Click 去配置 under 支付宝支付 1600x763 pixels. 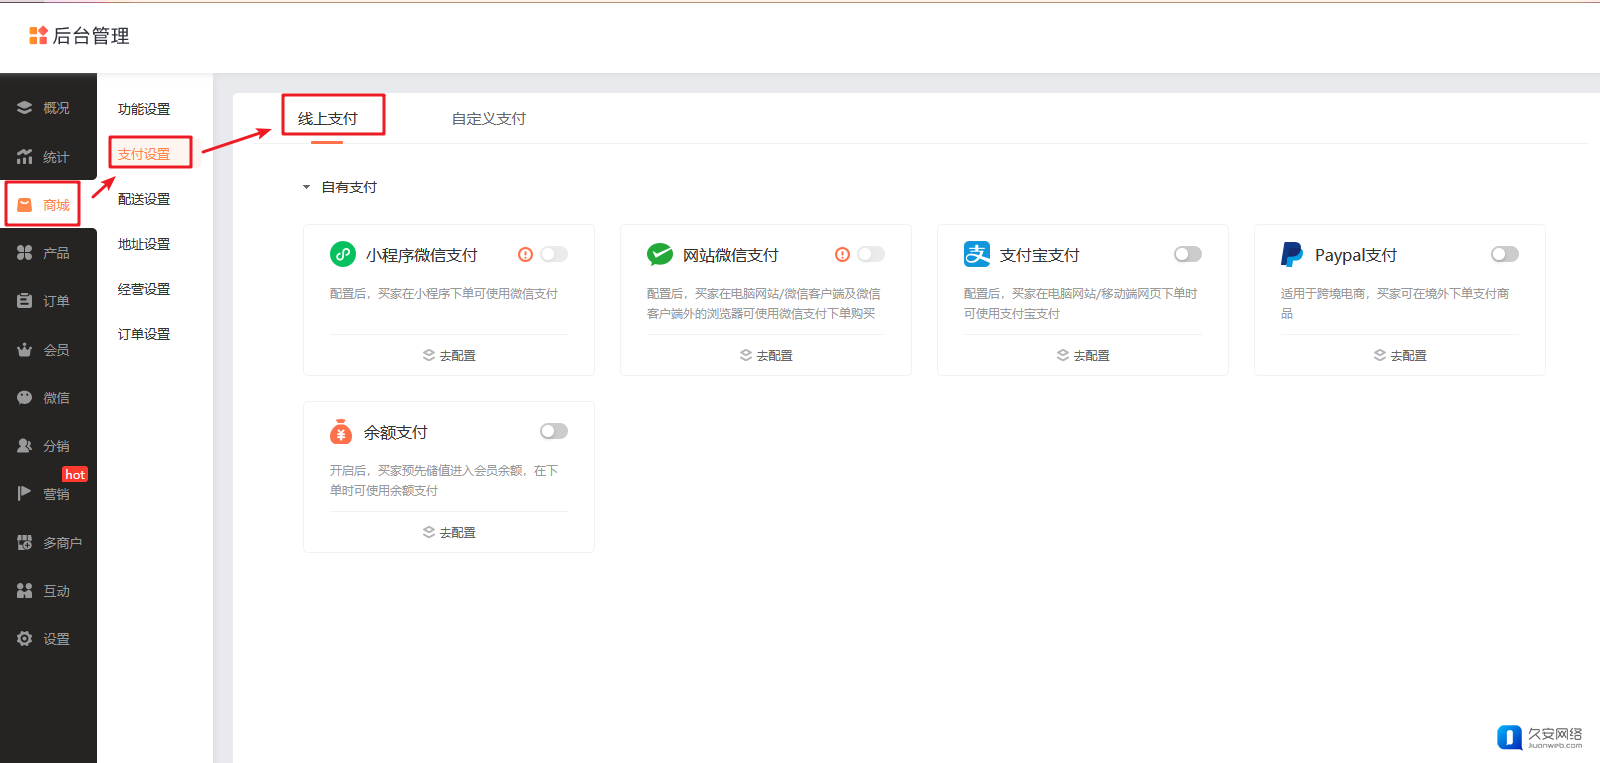[x=1083, y=355]
